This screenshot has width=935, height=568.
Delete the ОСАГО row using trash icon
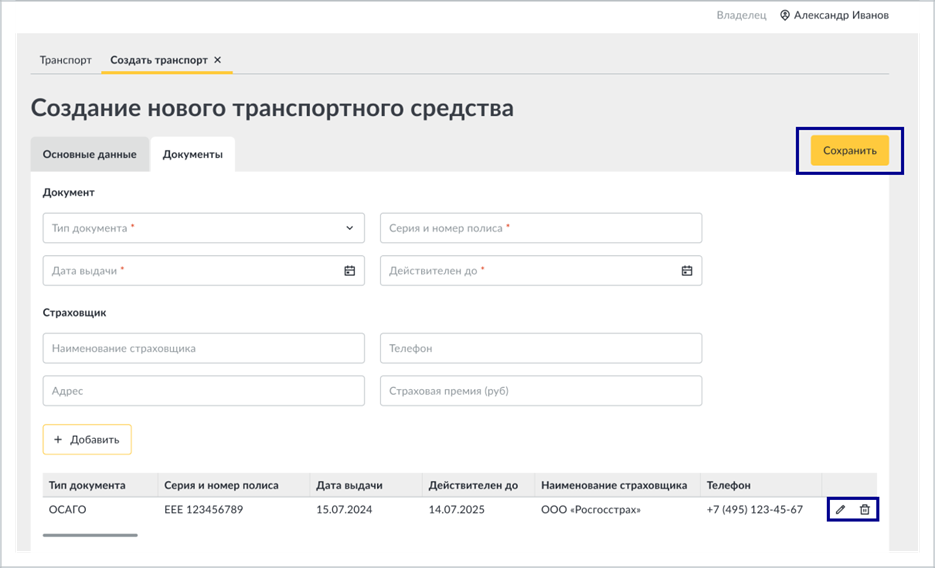click(865, 510)
